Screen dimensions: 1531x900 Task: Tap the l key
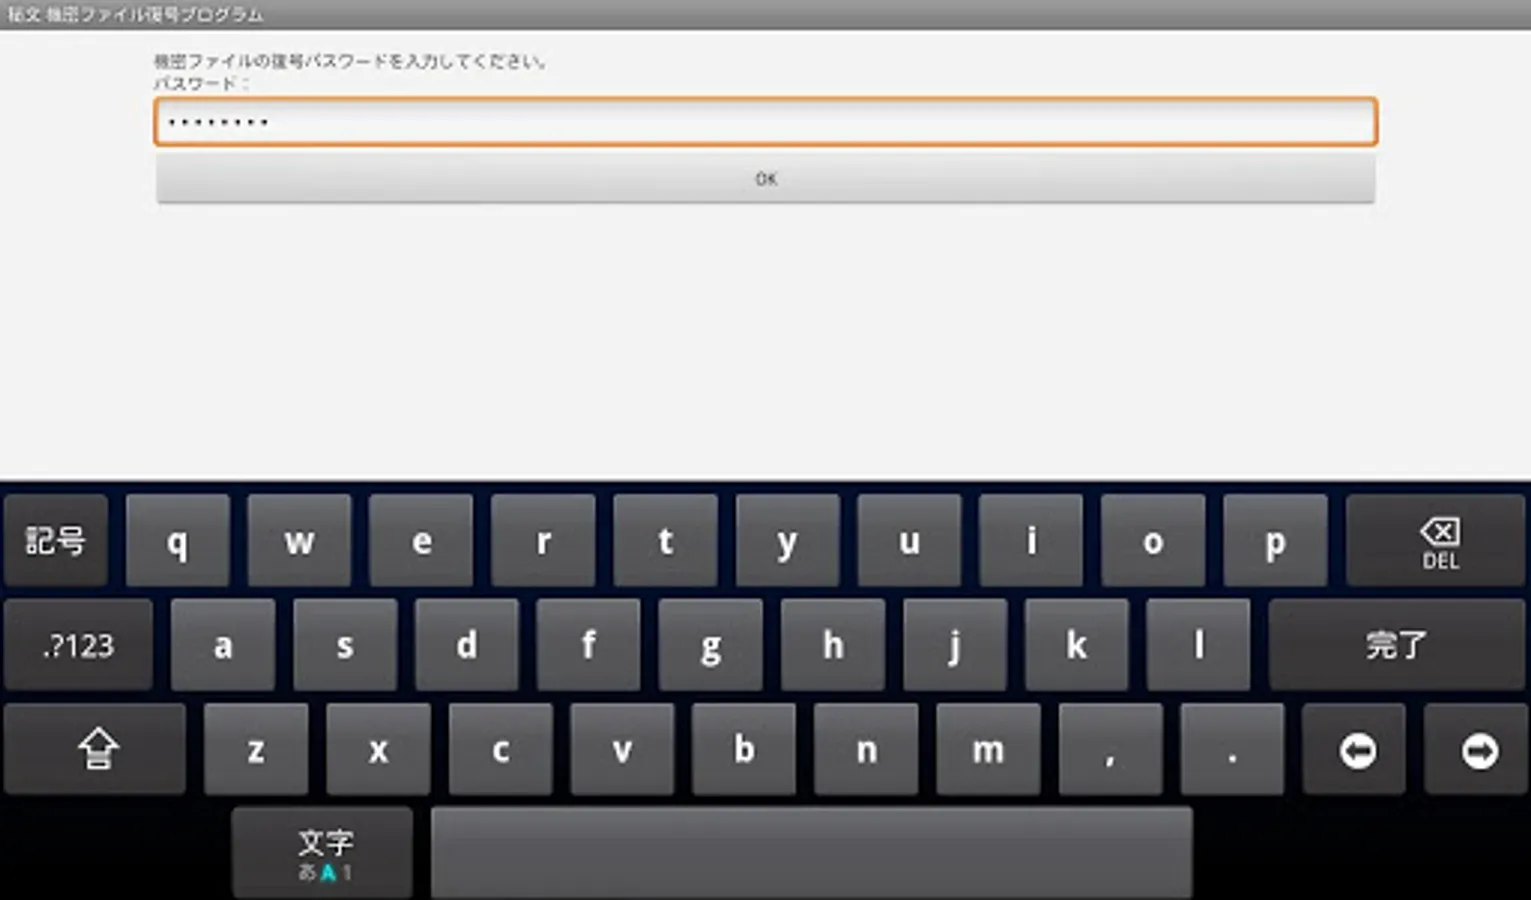click(1199, 645)
